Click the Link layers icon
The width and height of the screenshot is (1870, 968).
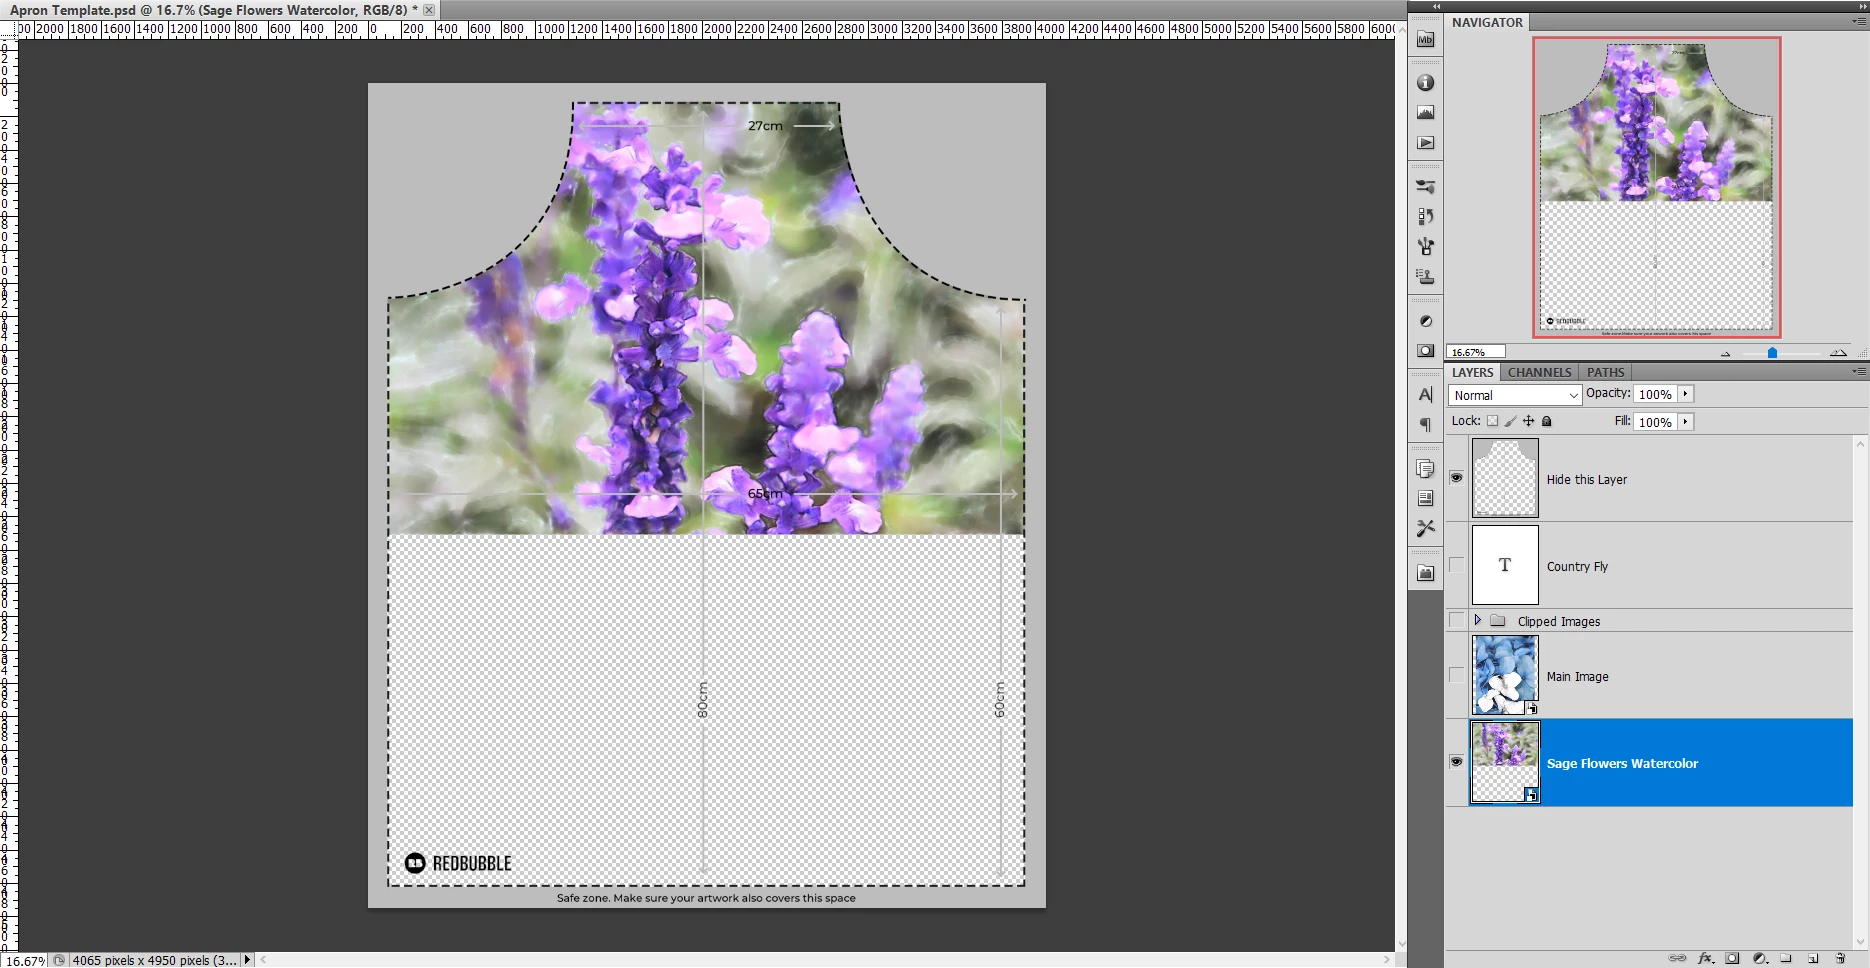pos(1677,958)
